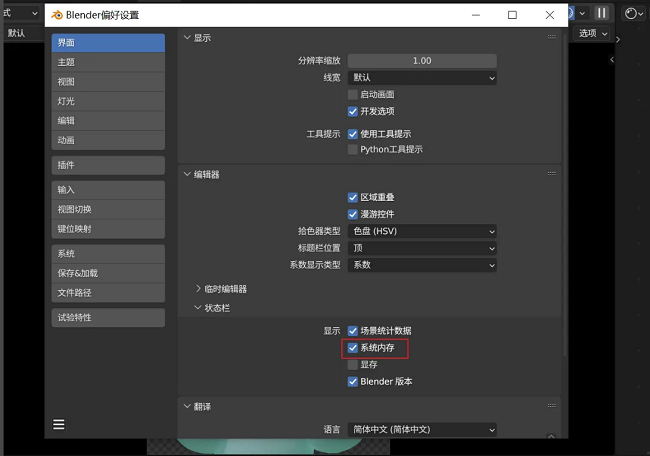
Task: Click the grip dots on the 显示 panel
Action: (x=551, y=37)
